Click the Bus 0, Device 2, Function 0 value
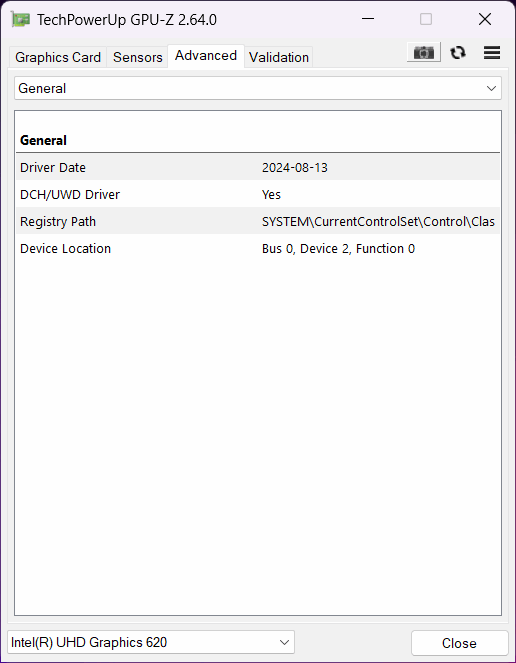 pos(338,249)
